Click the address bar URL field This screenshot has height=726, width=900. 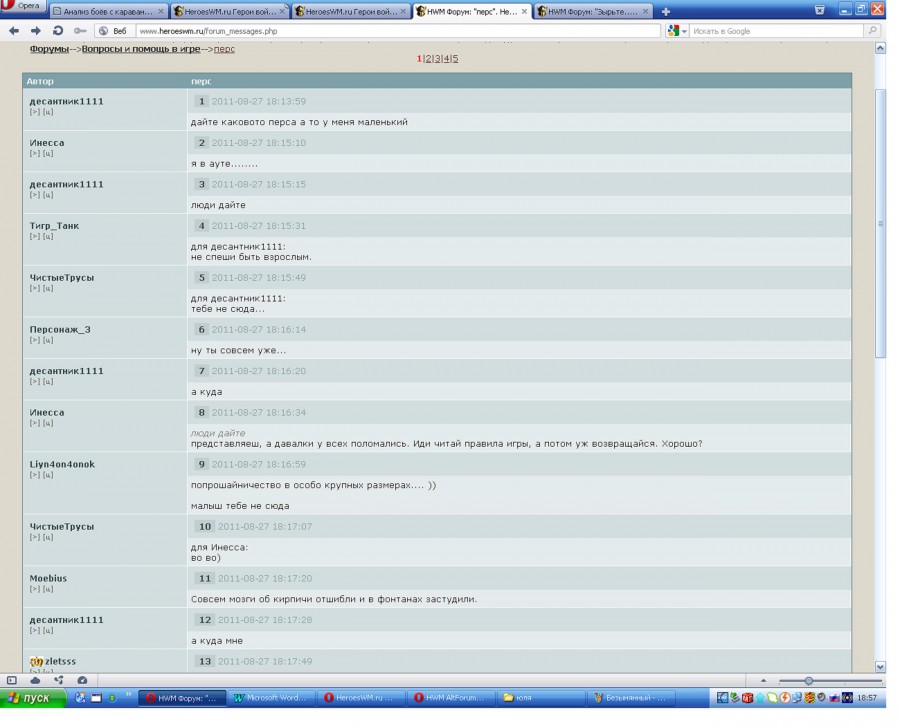[x=400, y=31]
